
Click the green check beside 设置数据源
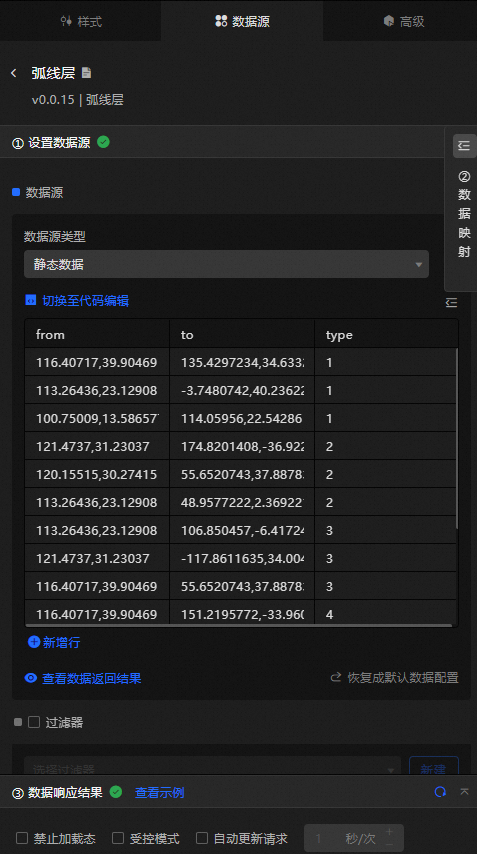click(103, 142)
